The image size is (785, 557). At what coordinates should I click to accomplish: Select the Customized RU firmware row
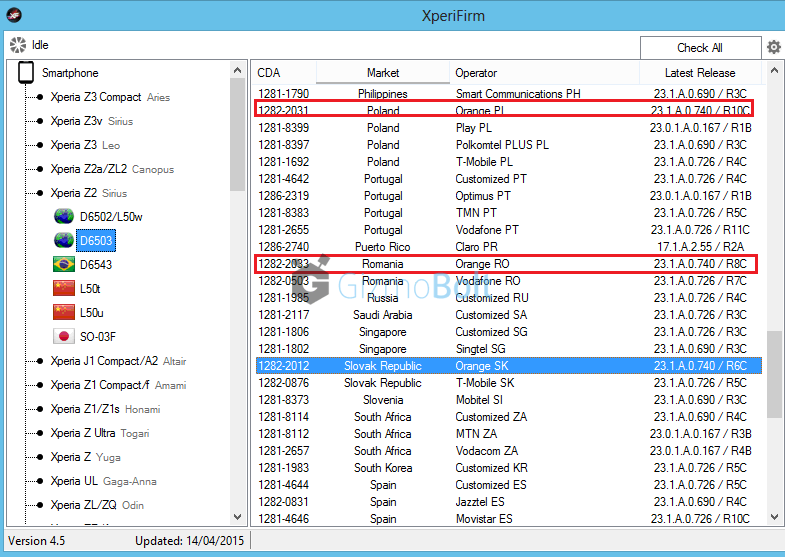pyautogui.click(x=509, y=298)
